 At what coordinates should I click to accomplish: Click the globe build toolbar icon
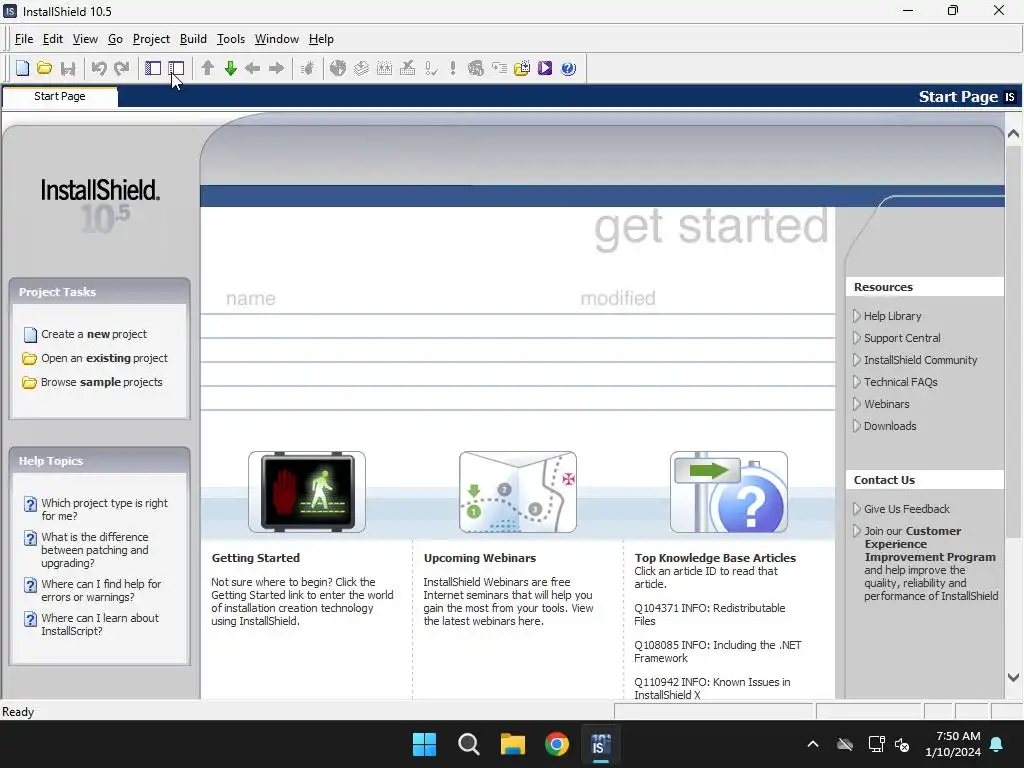[x=338, y=68]
